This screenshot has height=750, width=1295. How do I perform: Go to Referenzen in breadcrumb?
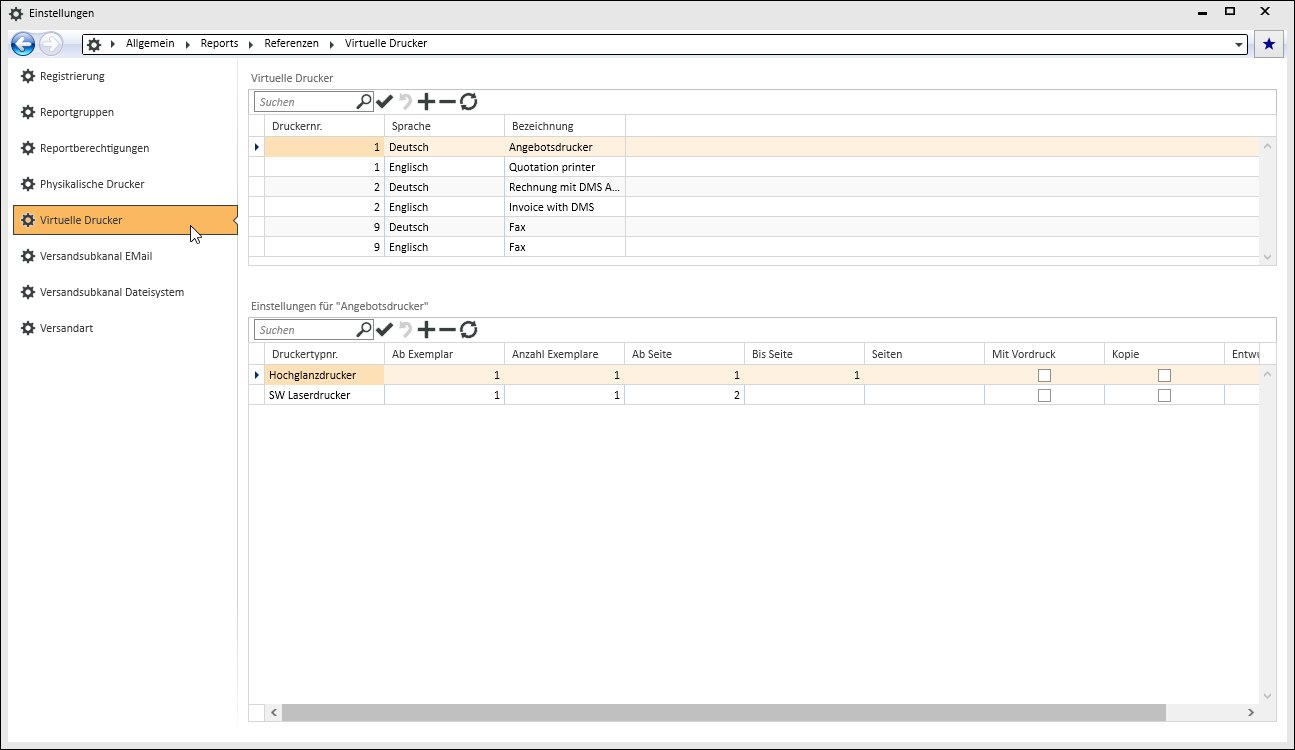tap(291, 44)
